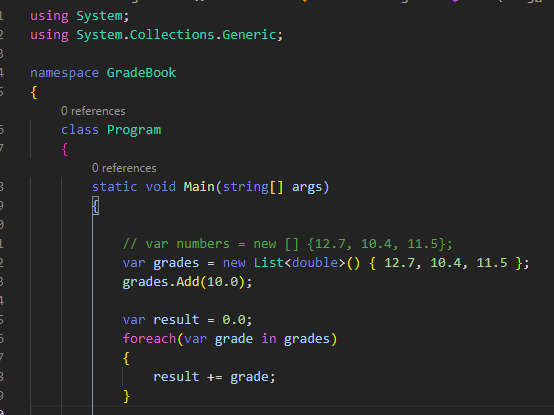
Task: Click the Add method call on grades
Action: 188,281
